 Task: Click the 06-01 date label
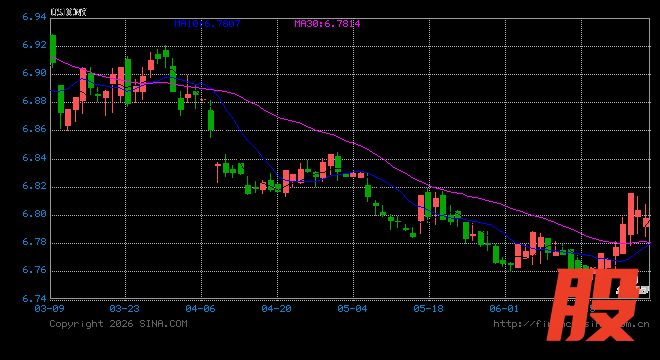coord(504,309)
